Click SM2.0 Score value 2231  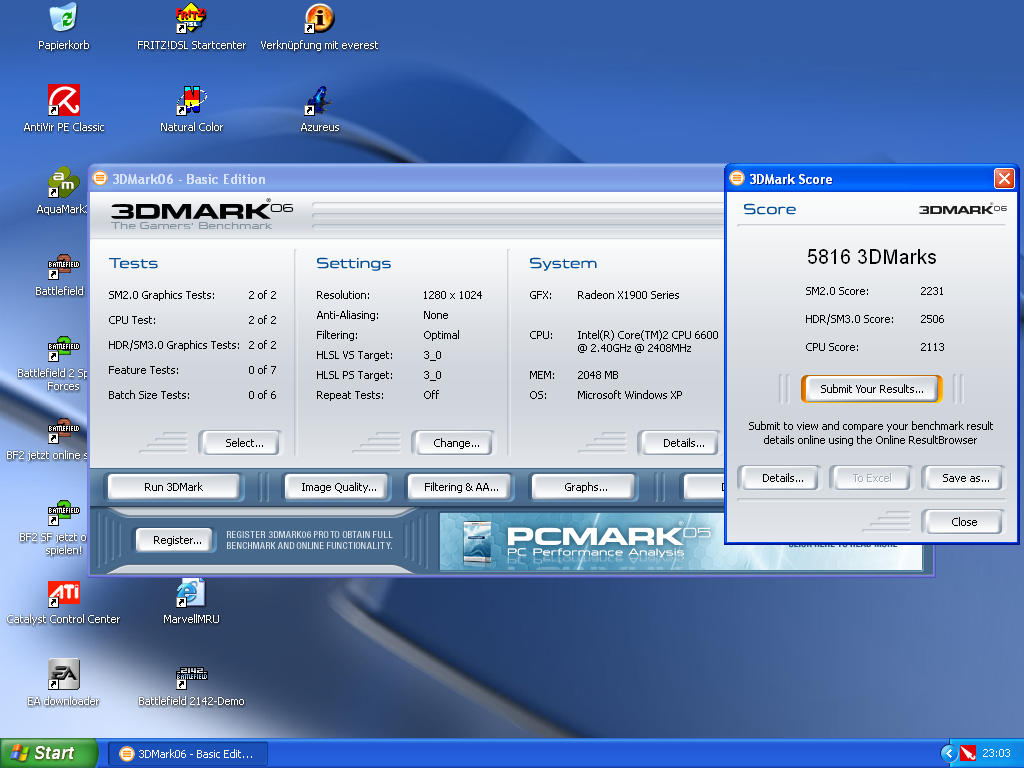[x=932, y=291]
